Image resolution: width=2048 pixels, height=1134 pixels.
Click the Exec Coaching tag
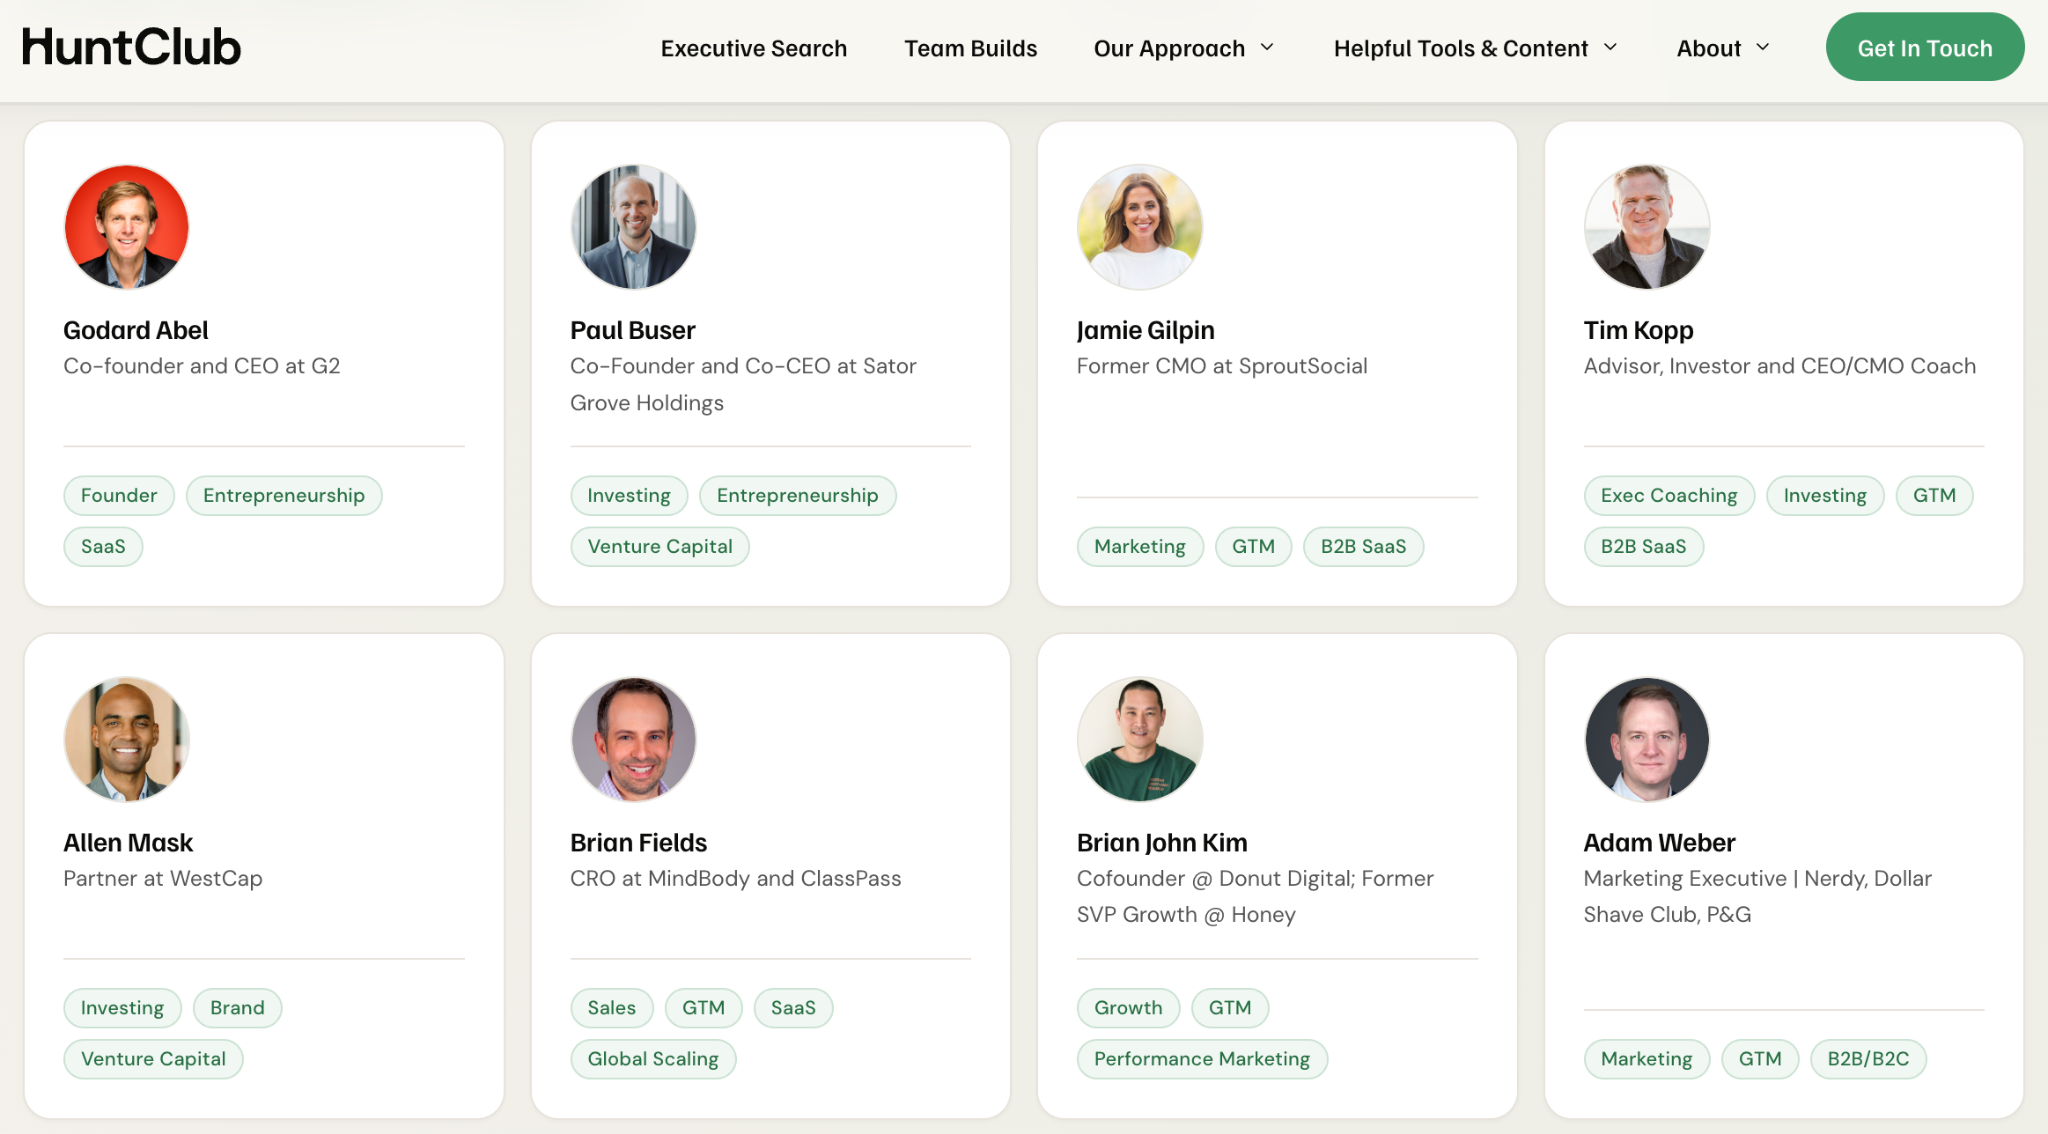pos(1669,495)
